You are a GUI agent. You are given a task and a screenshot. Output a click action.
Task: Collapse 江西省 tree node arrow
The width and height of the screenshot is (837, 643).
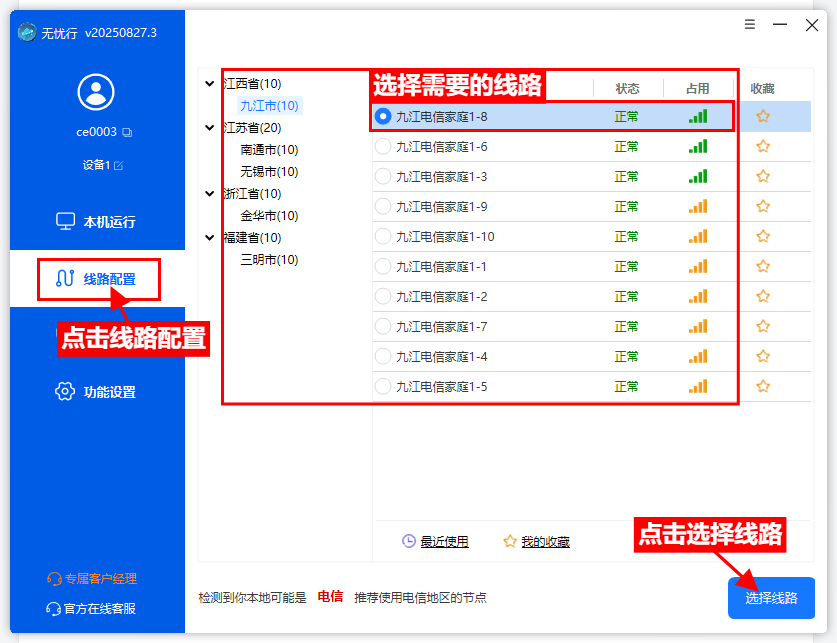[209, 84]
